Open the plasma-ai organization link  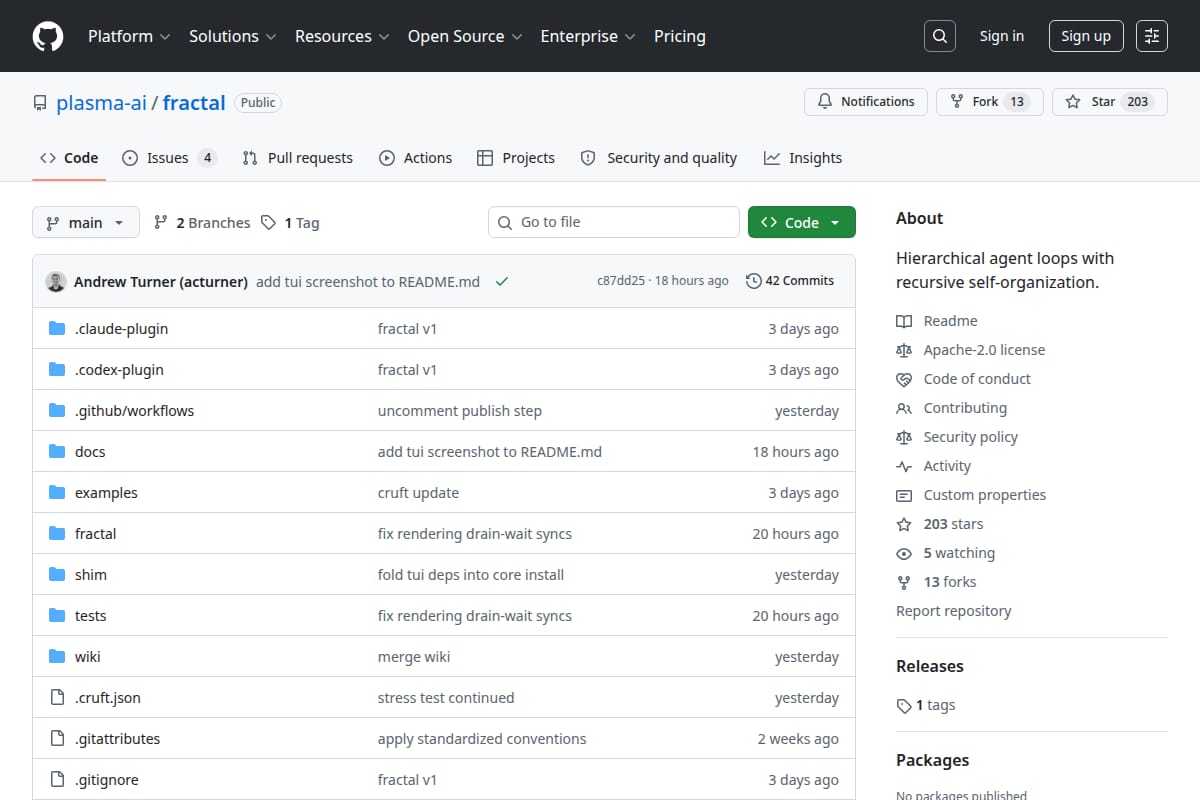point(101,102)
